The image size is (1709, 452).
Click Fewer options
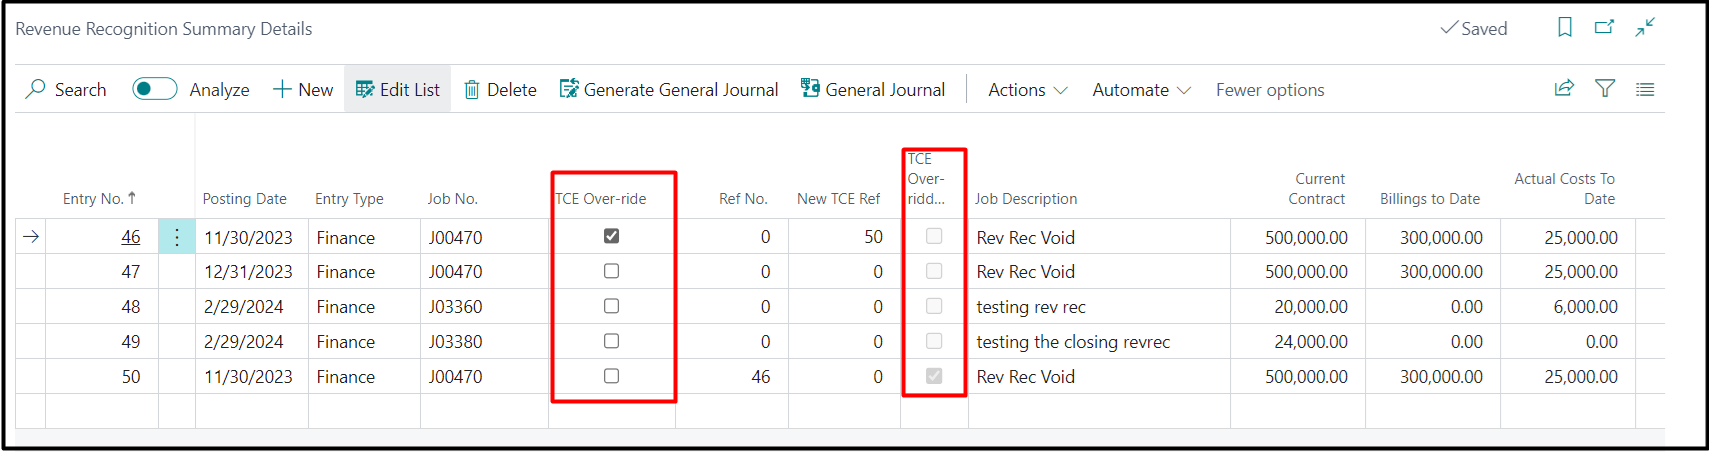point(1270,90)
